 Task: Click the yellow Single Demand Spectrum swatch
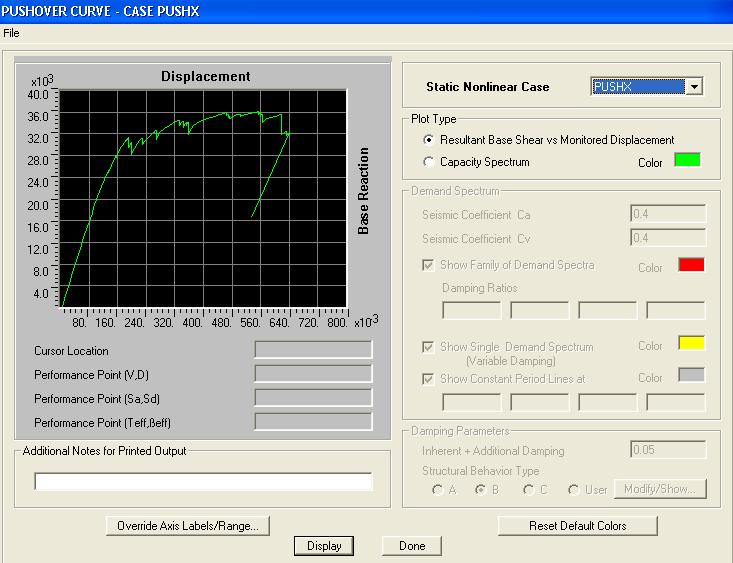click(x=691, y=343)
